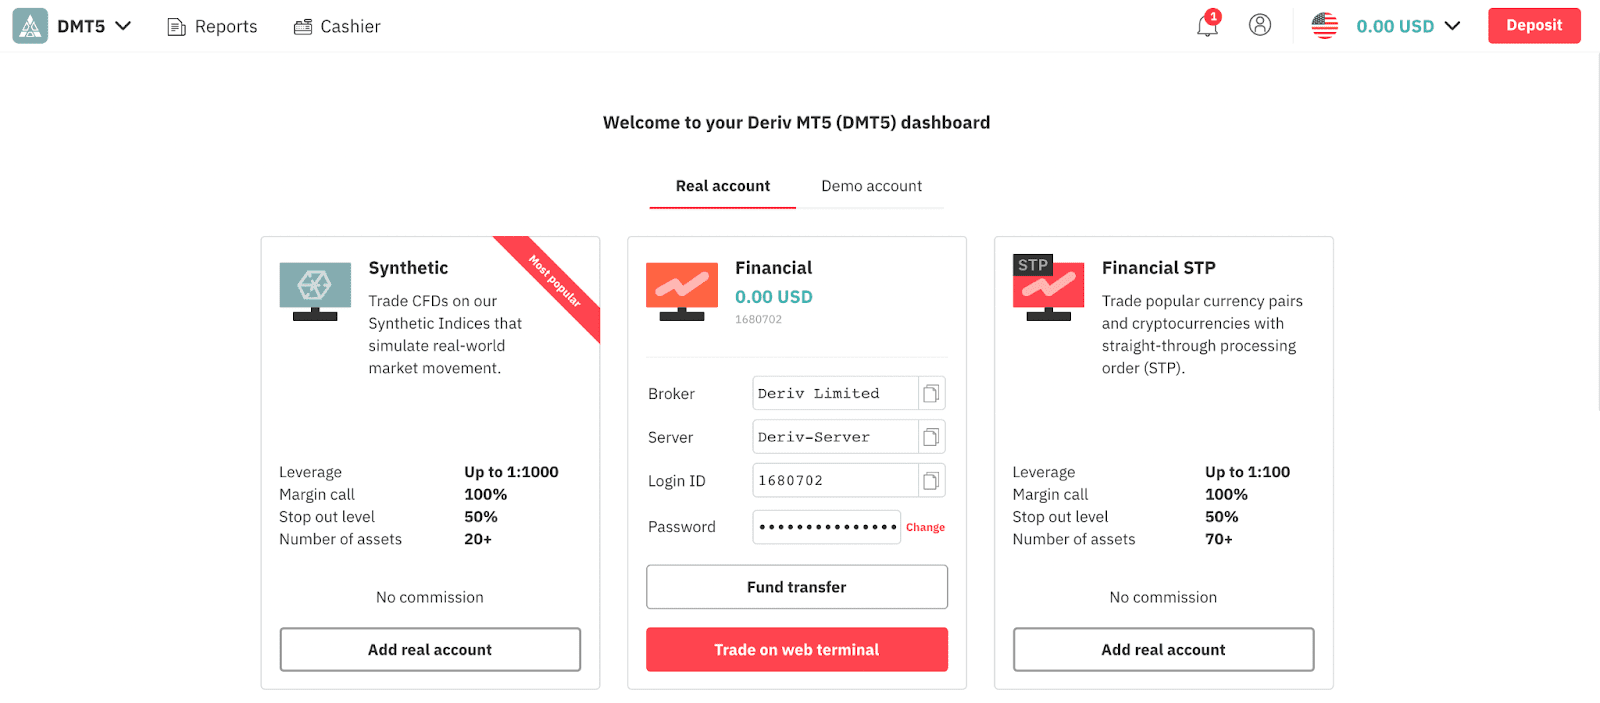
Task: Open the account settings profile icon
Action: coord(1260,25)
